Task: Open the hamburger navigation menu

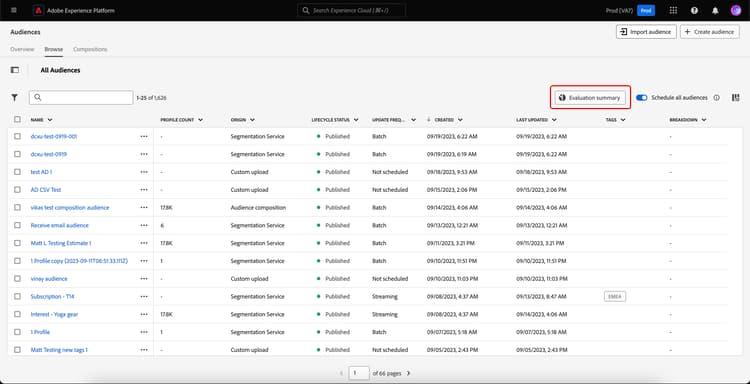Action: [13, 10]
